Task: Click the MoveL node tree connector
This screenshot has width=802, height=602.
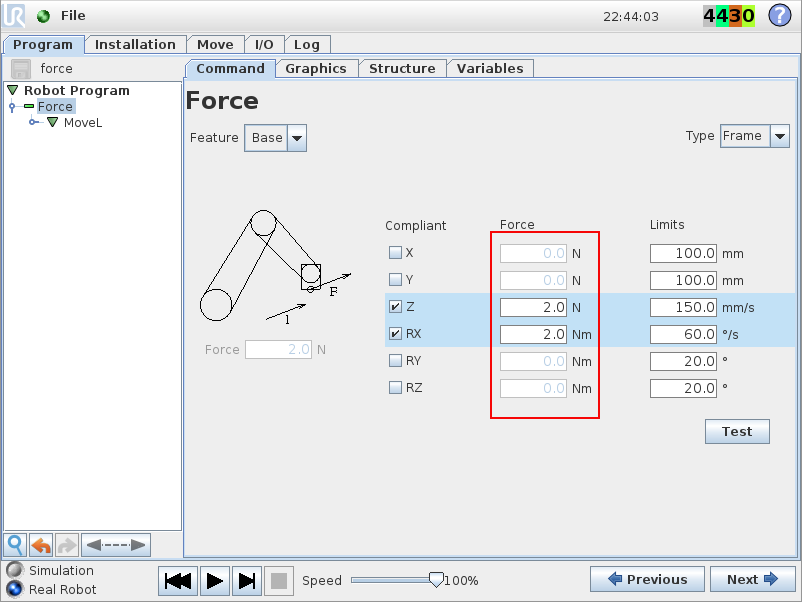Action: (x=33, y=122)
